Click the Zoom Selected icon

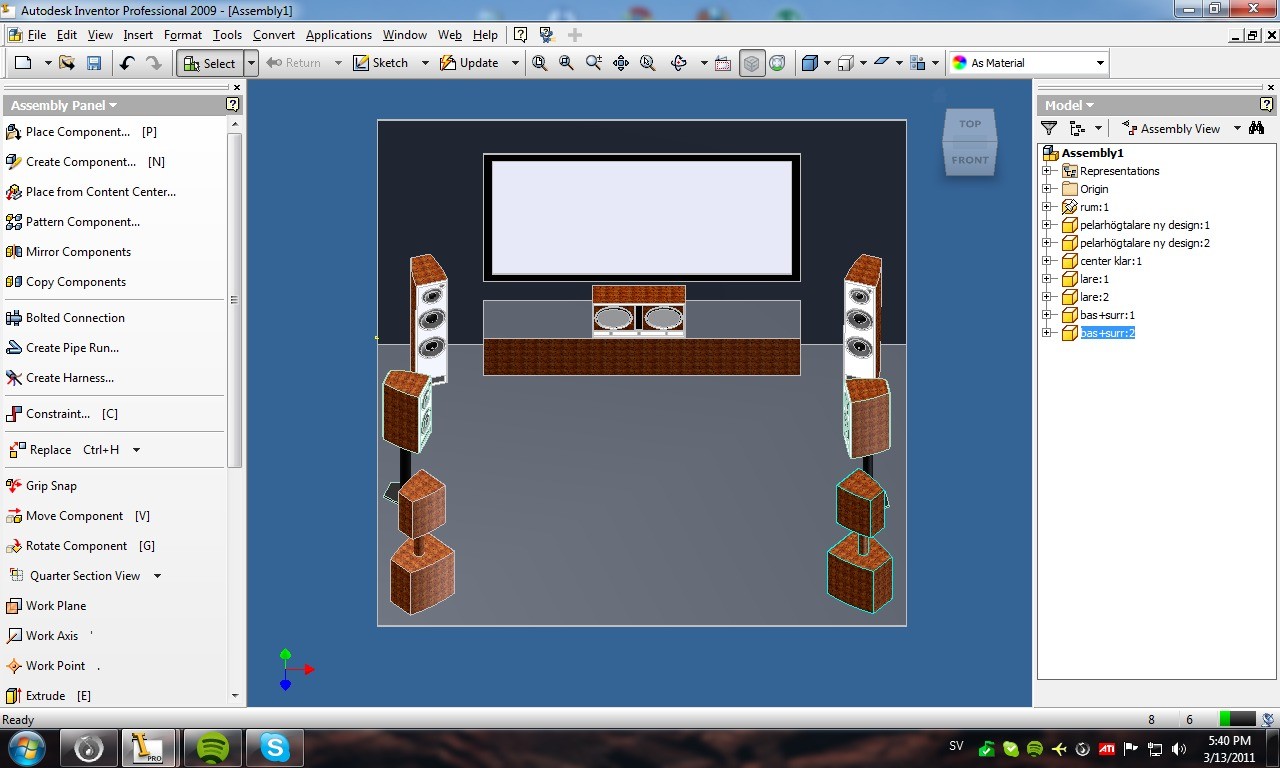coord(647,63)
